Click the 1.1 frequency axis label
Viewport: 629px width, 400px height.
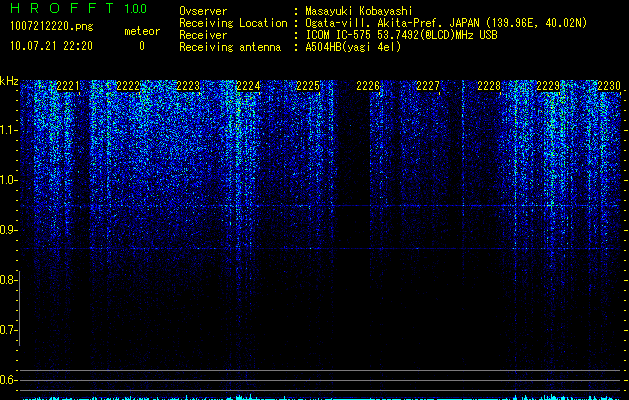coord(9,130)
